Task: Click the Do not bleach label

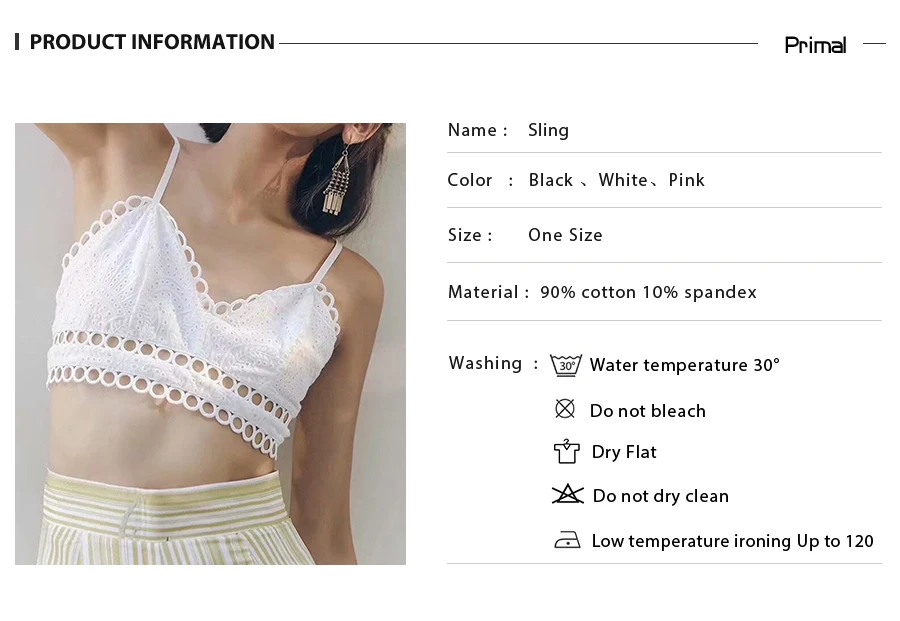Action: point(648,411)
